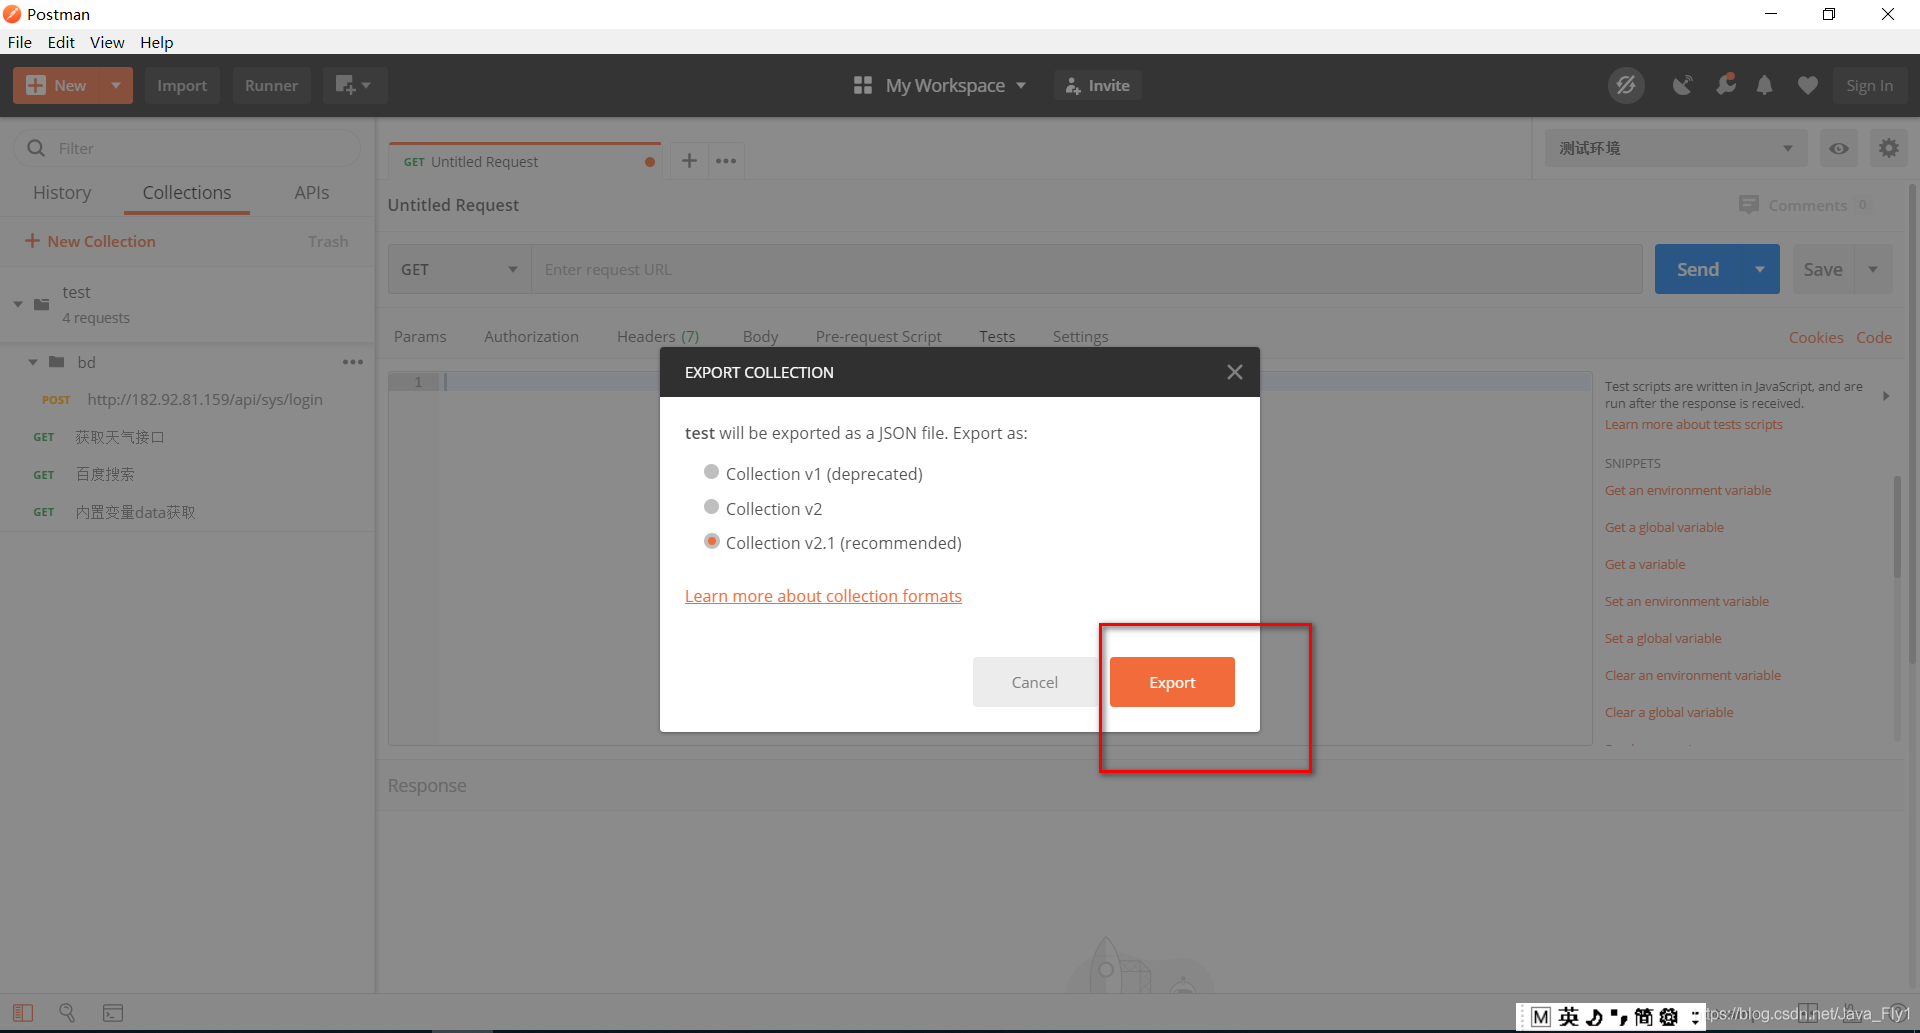Open the Pre-request Script tab

point(878,337)
